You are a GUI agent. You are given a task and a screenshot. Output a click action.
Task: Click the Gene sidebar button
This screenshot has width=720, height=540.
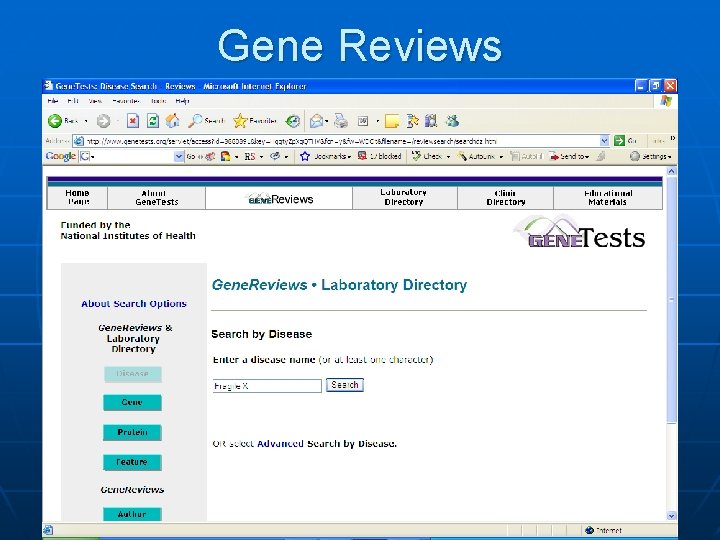coord(132,402)
